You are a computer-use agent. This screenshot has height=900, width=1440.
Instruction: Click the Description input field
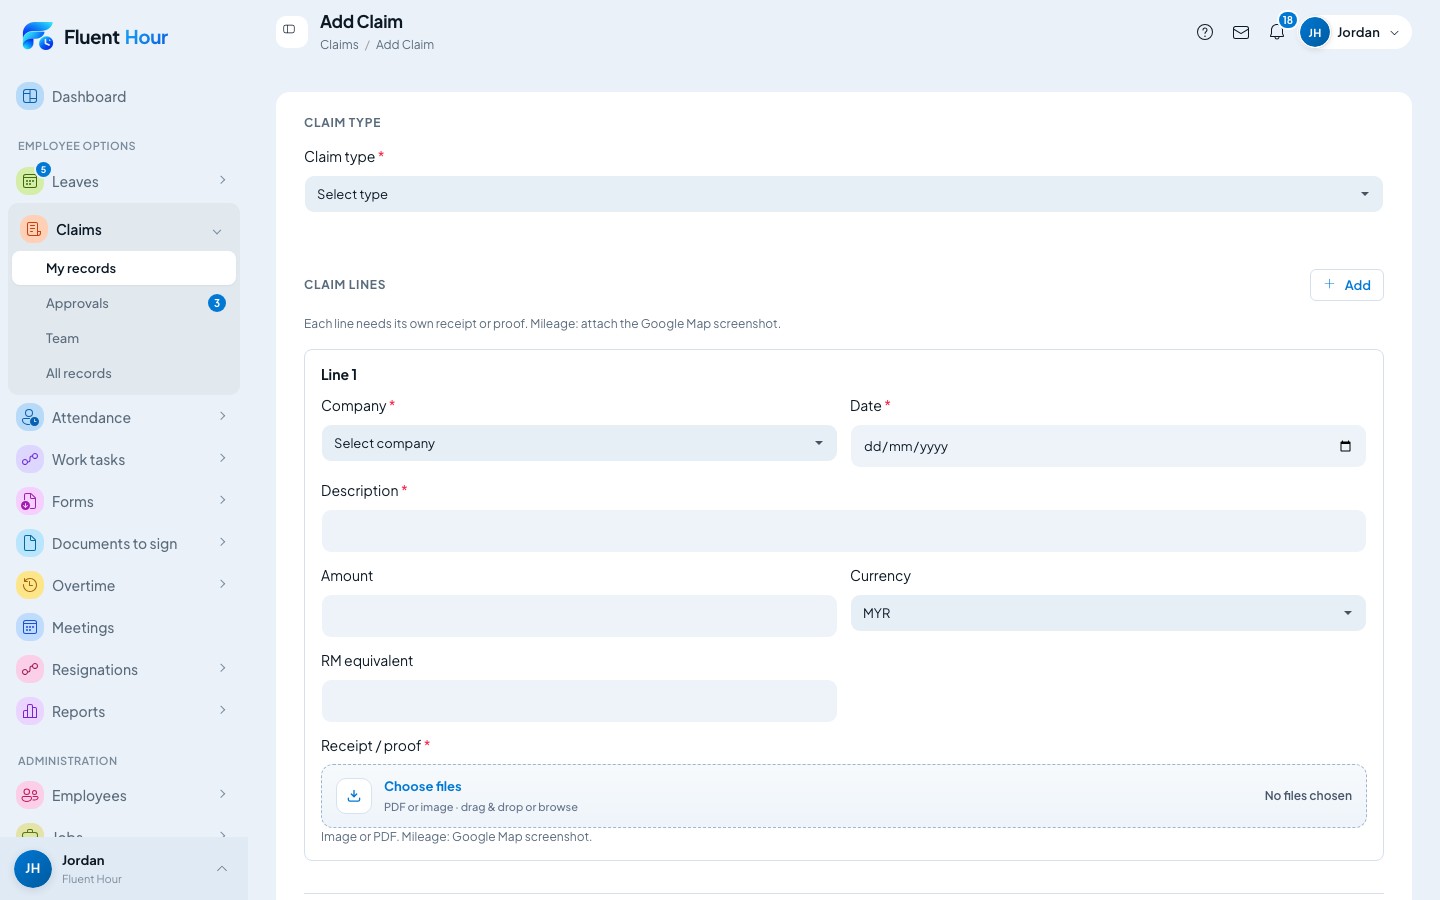pyautogui.click(x=843, y=531)
